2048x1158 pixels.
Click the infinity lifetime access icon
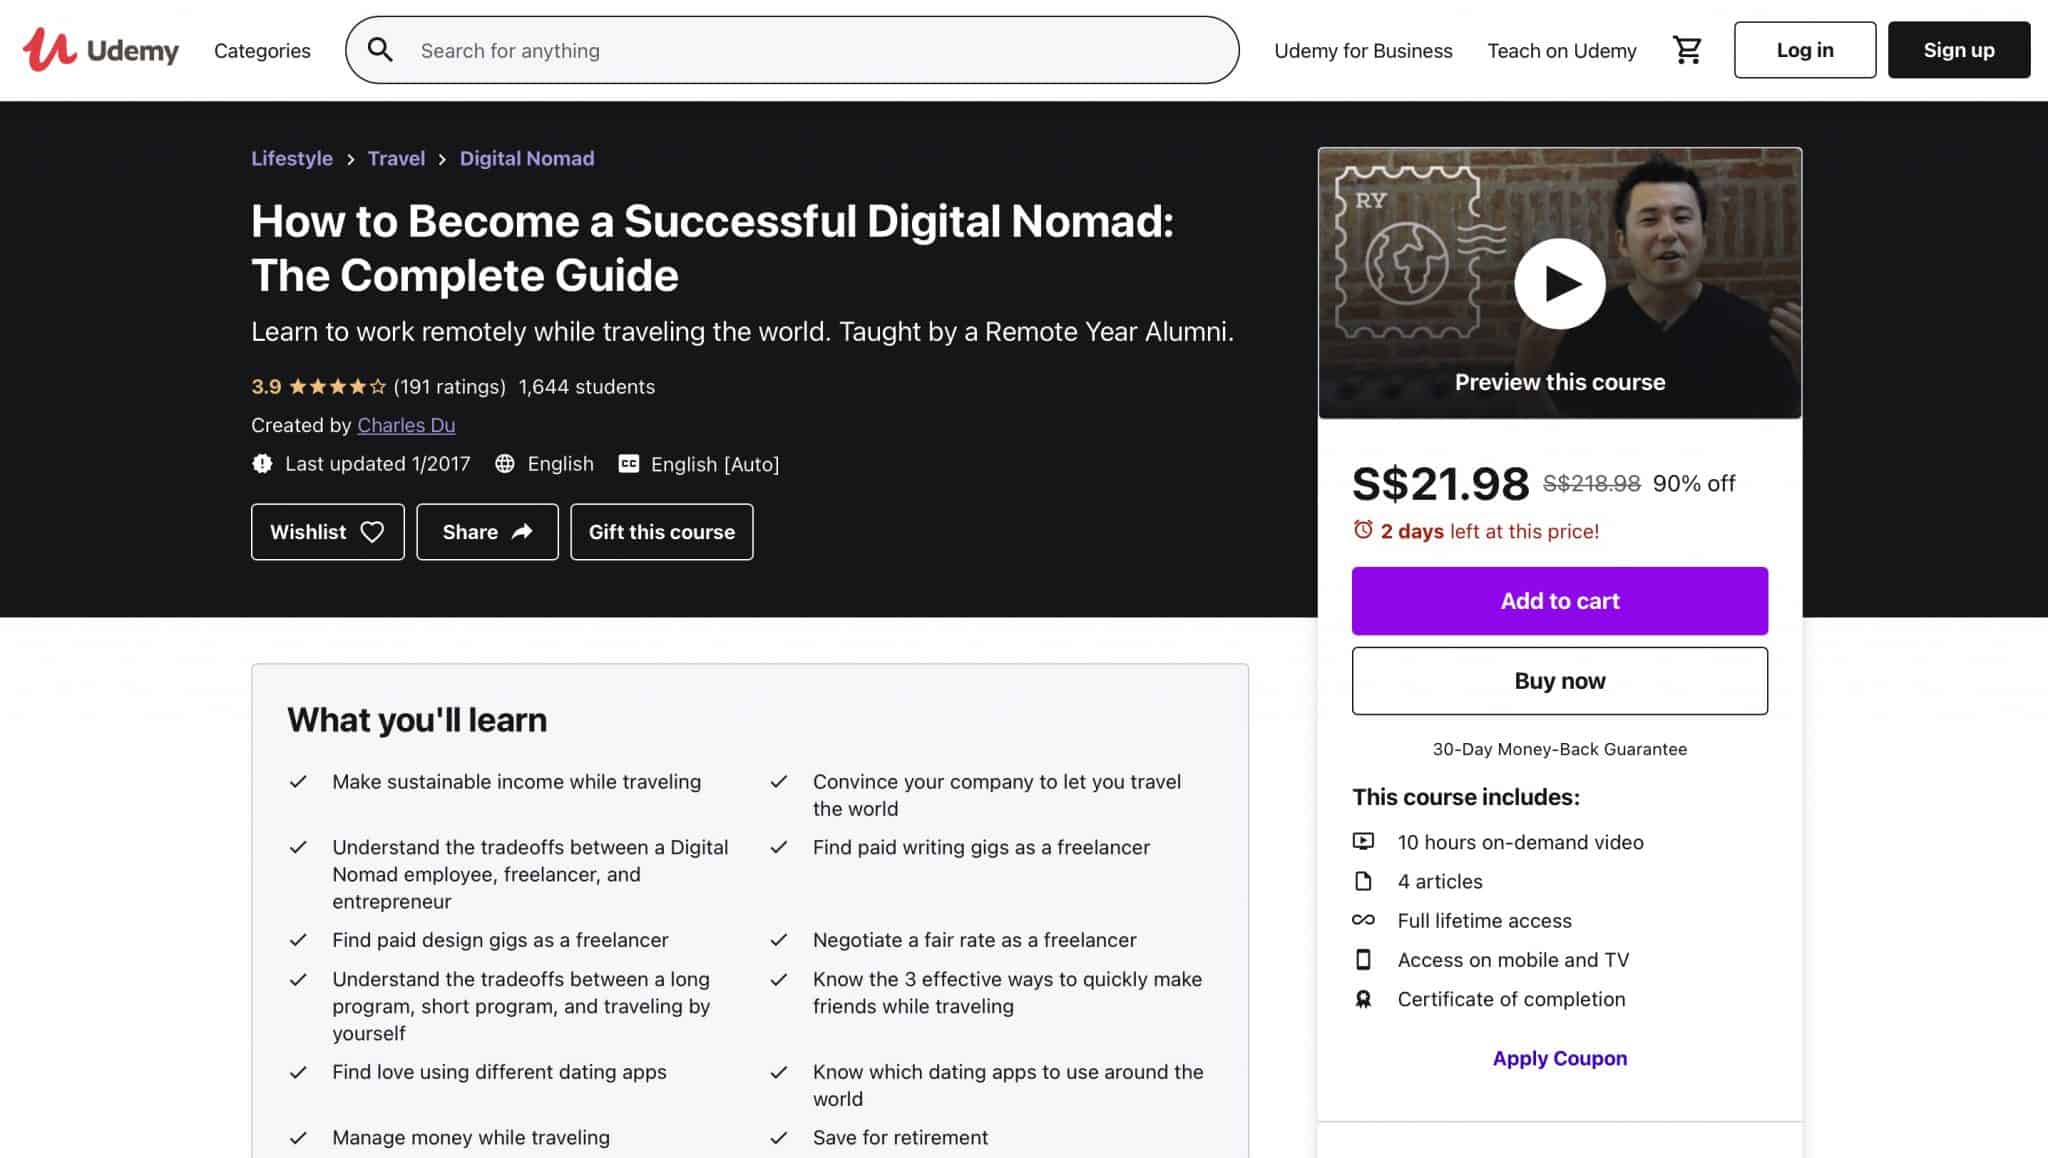[x=1363, y=920]
